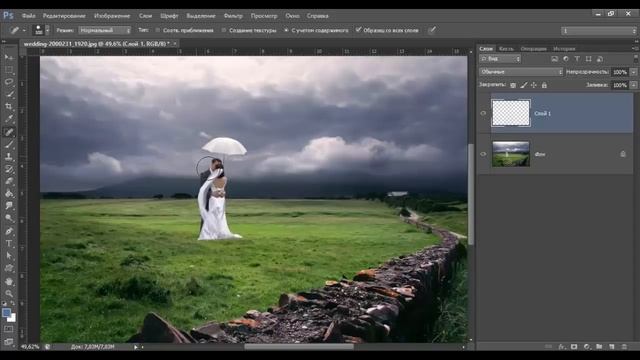
Task: Open workspace switcher dropdown
Action: (598, 31)
